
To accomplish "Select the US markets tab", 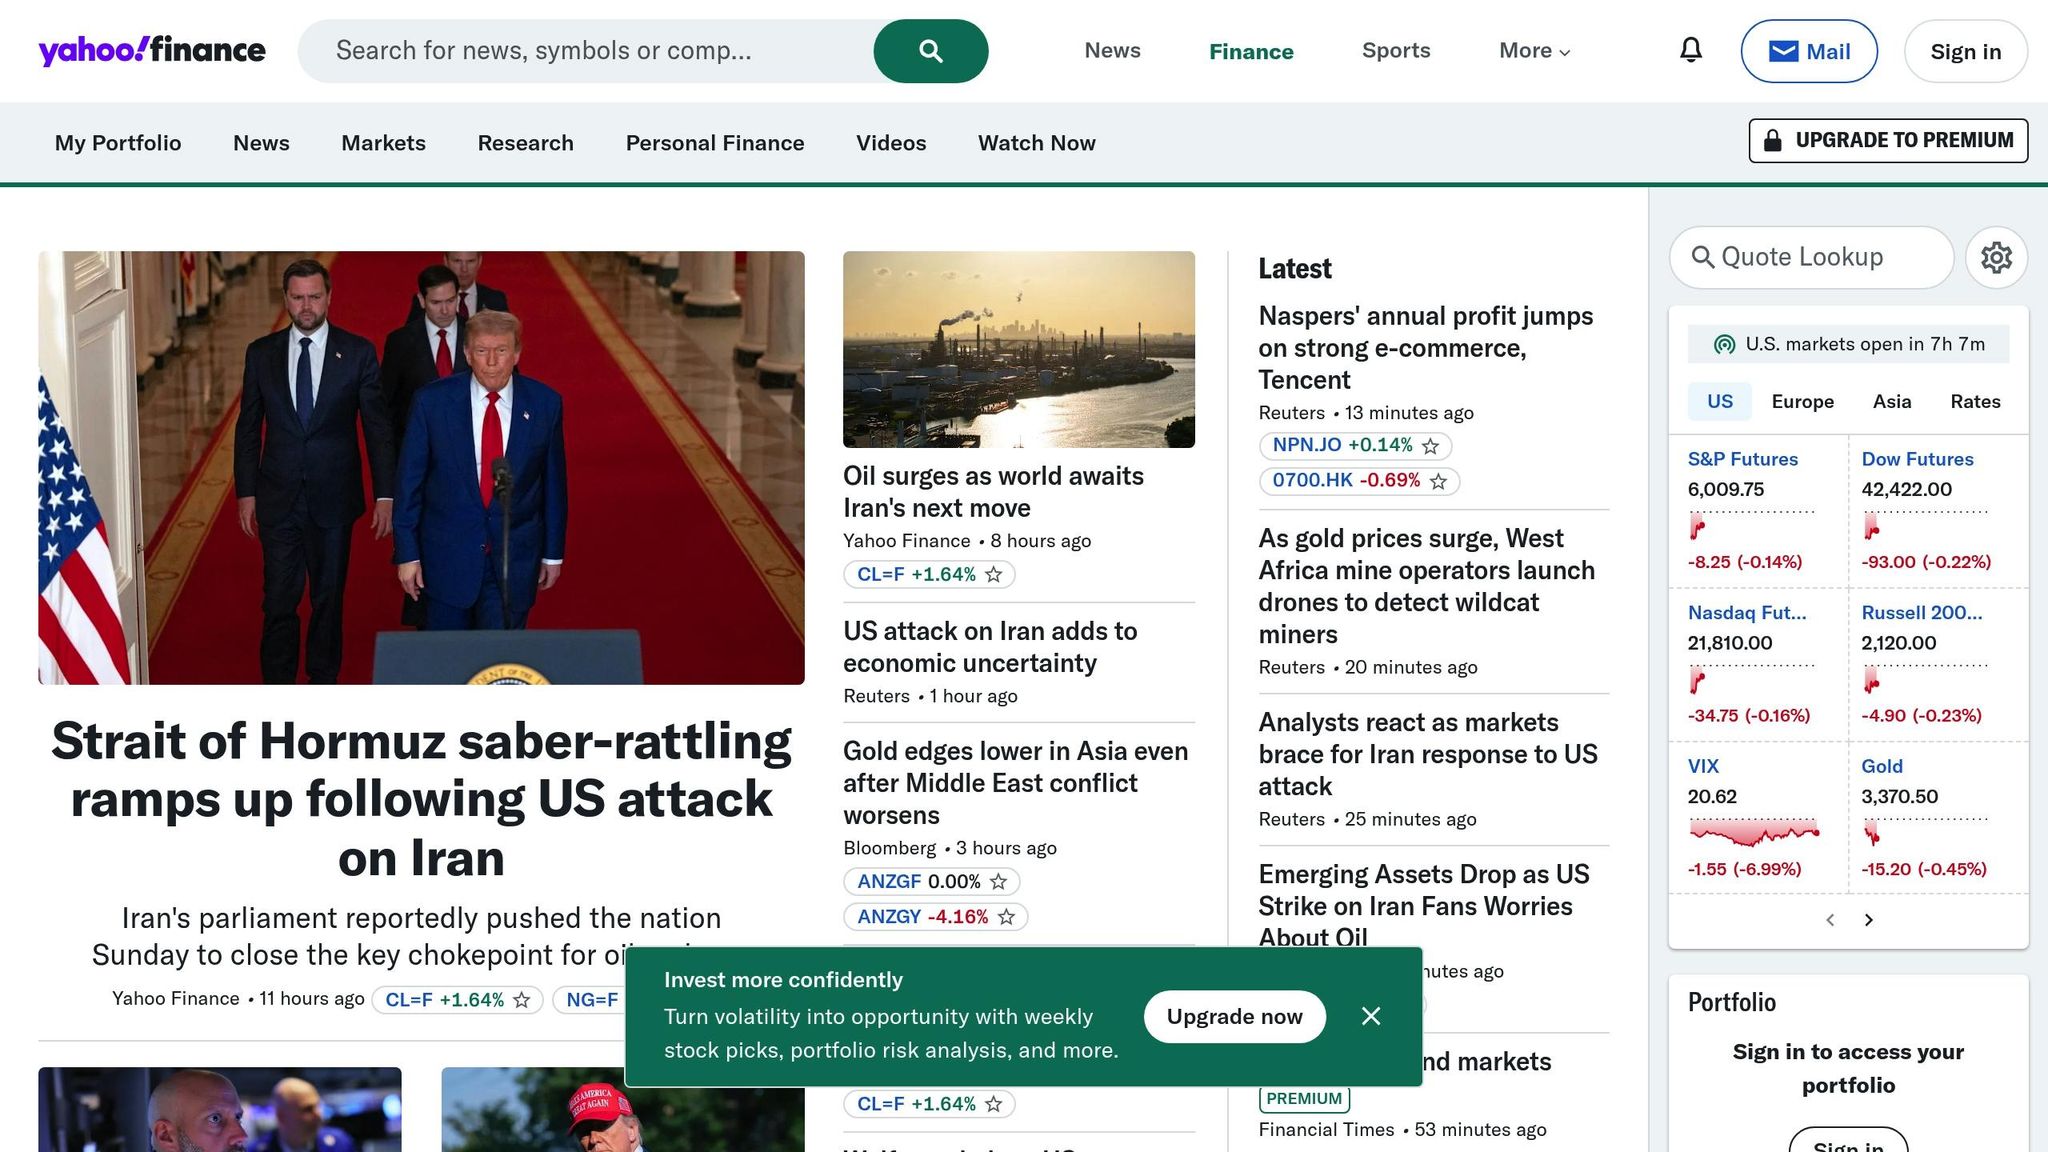I will click(1720, 401).
